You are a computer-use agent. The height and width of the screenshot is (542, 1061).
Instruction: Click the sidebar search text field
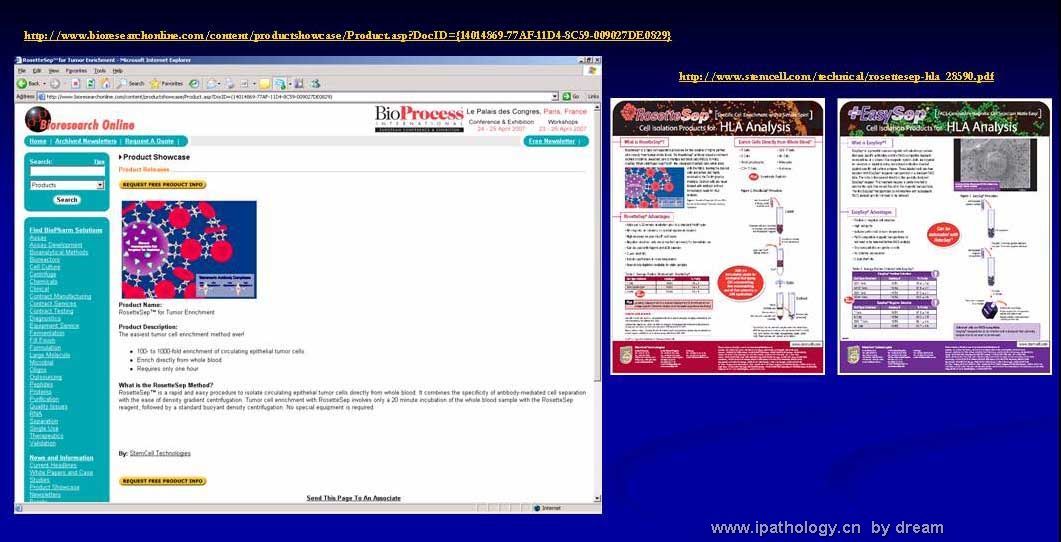coord(67,172)
